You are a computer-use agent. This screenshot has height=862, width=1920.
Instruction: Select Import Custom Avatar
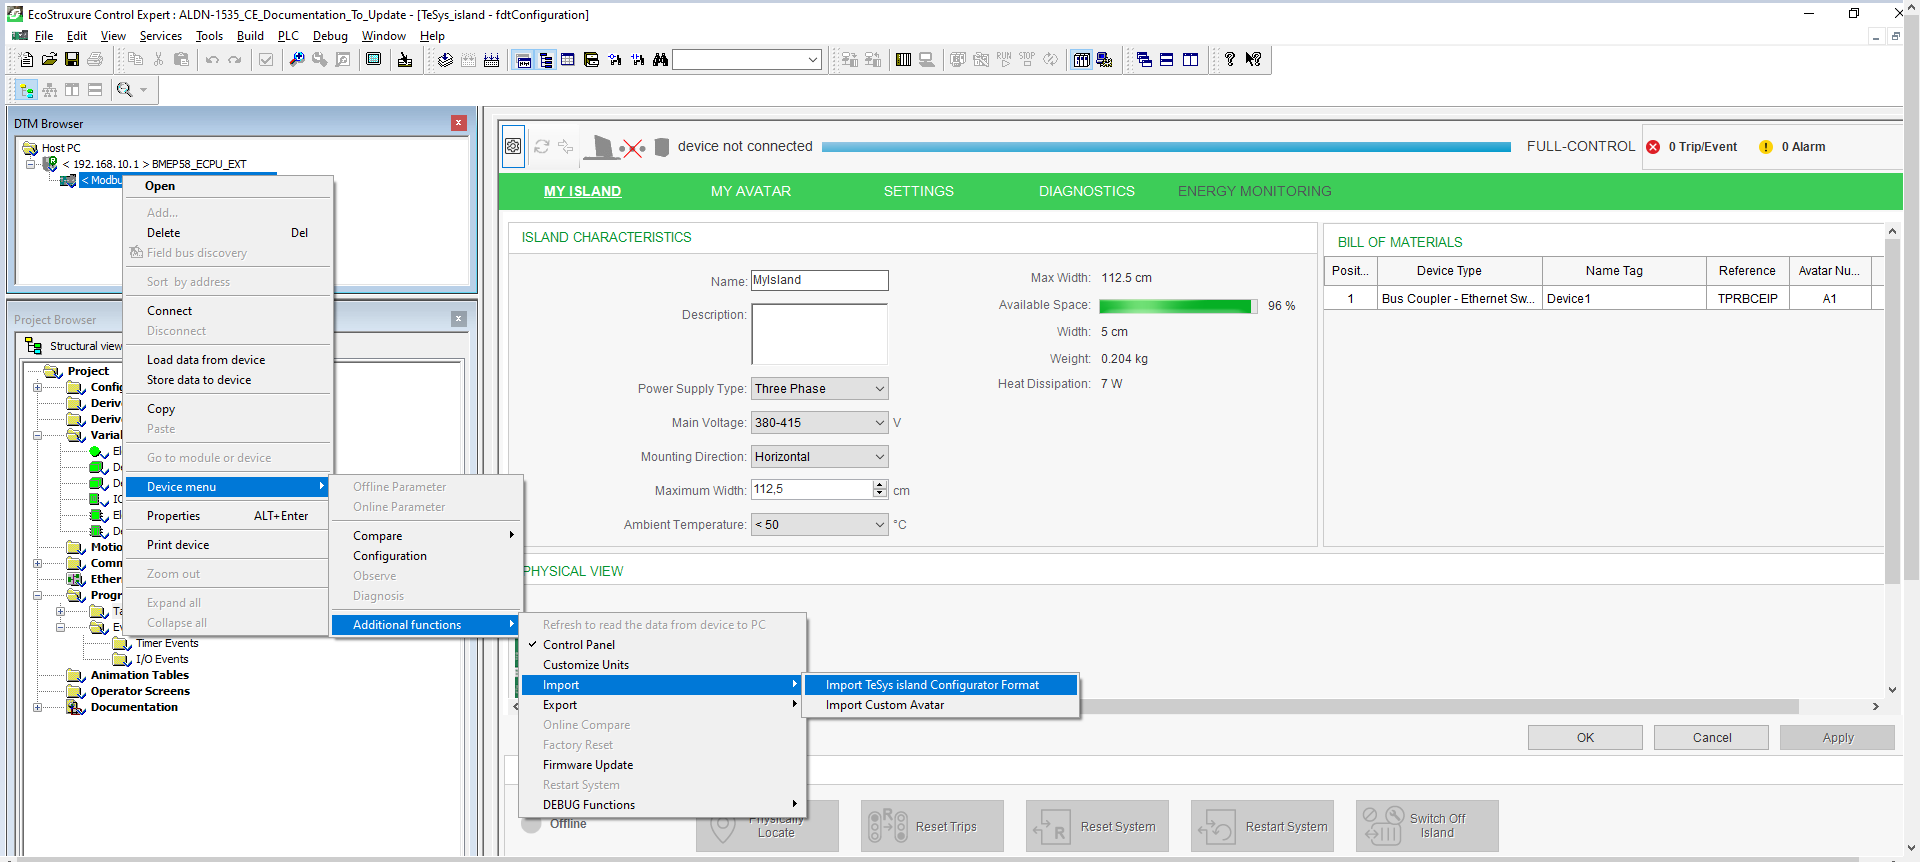pyautogui.click(x=941, y=705)
